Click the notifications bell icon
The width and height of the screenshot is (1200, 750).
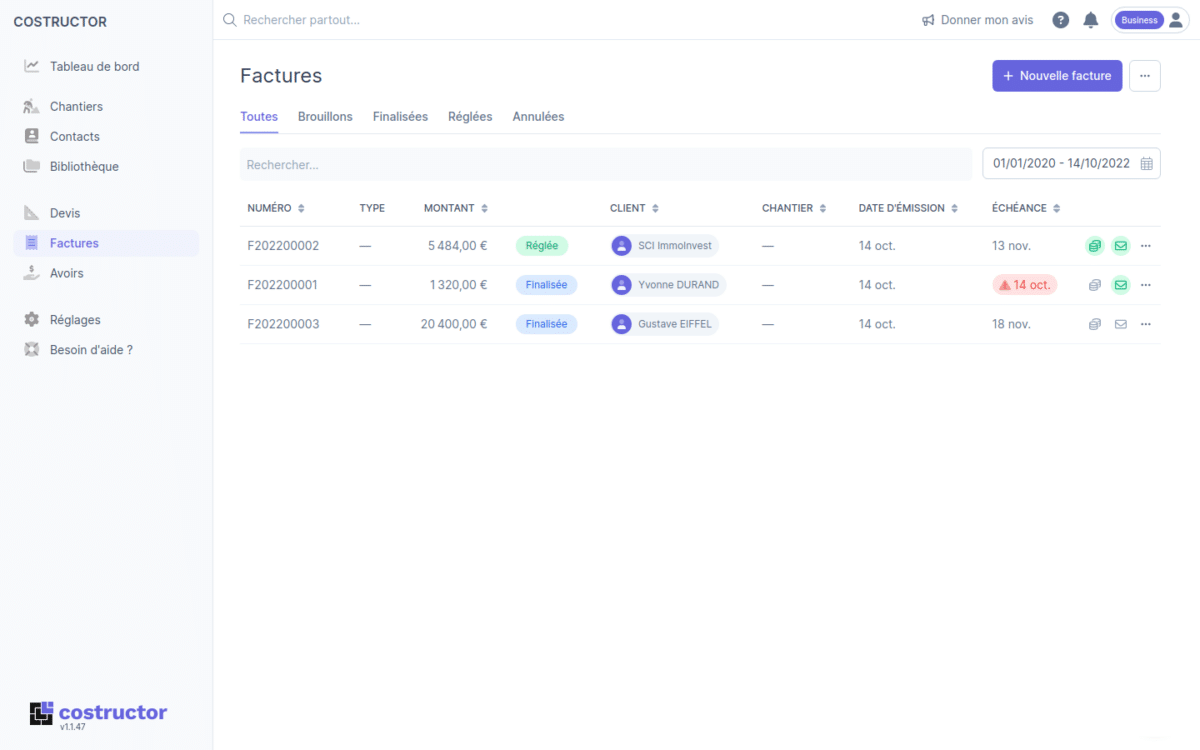click(x=1090, y=20)
